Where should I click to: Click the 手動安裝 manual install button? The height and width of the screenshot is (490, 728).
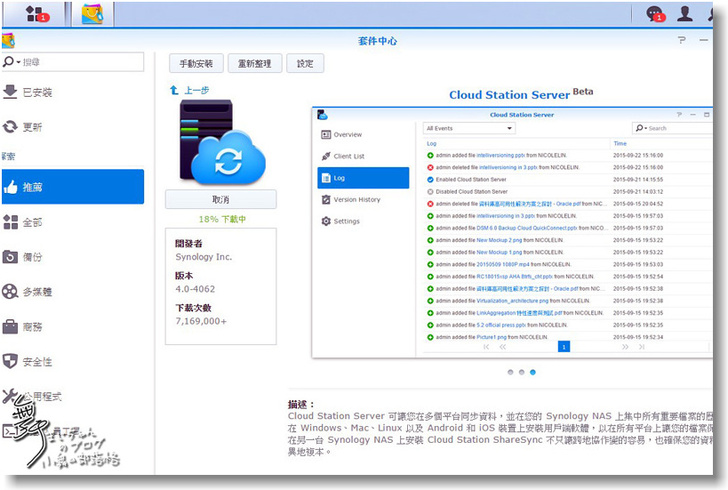(196, 63)
